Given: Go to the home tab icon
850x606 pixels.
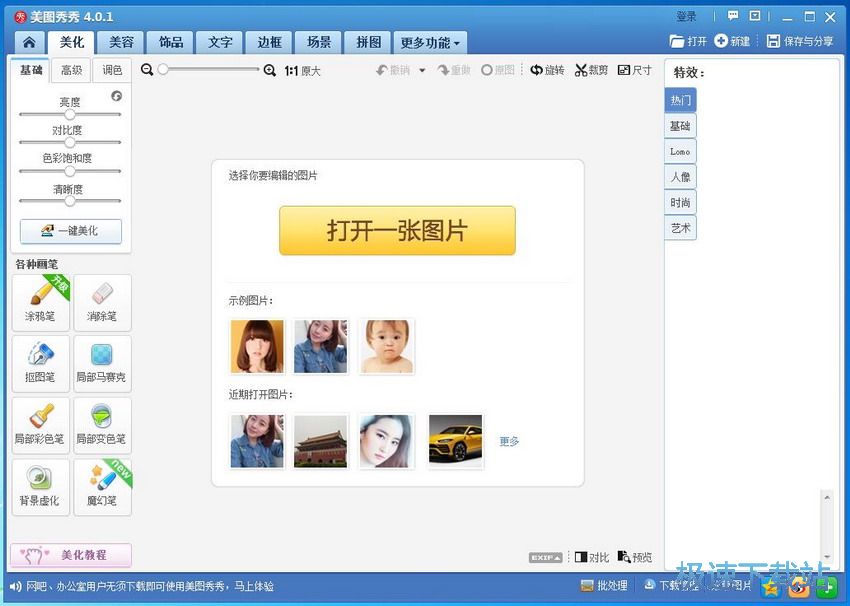Looking at the screenshot, I should [29, 42].
